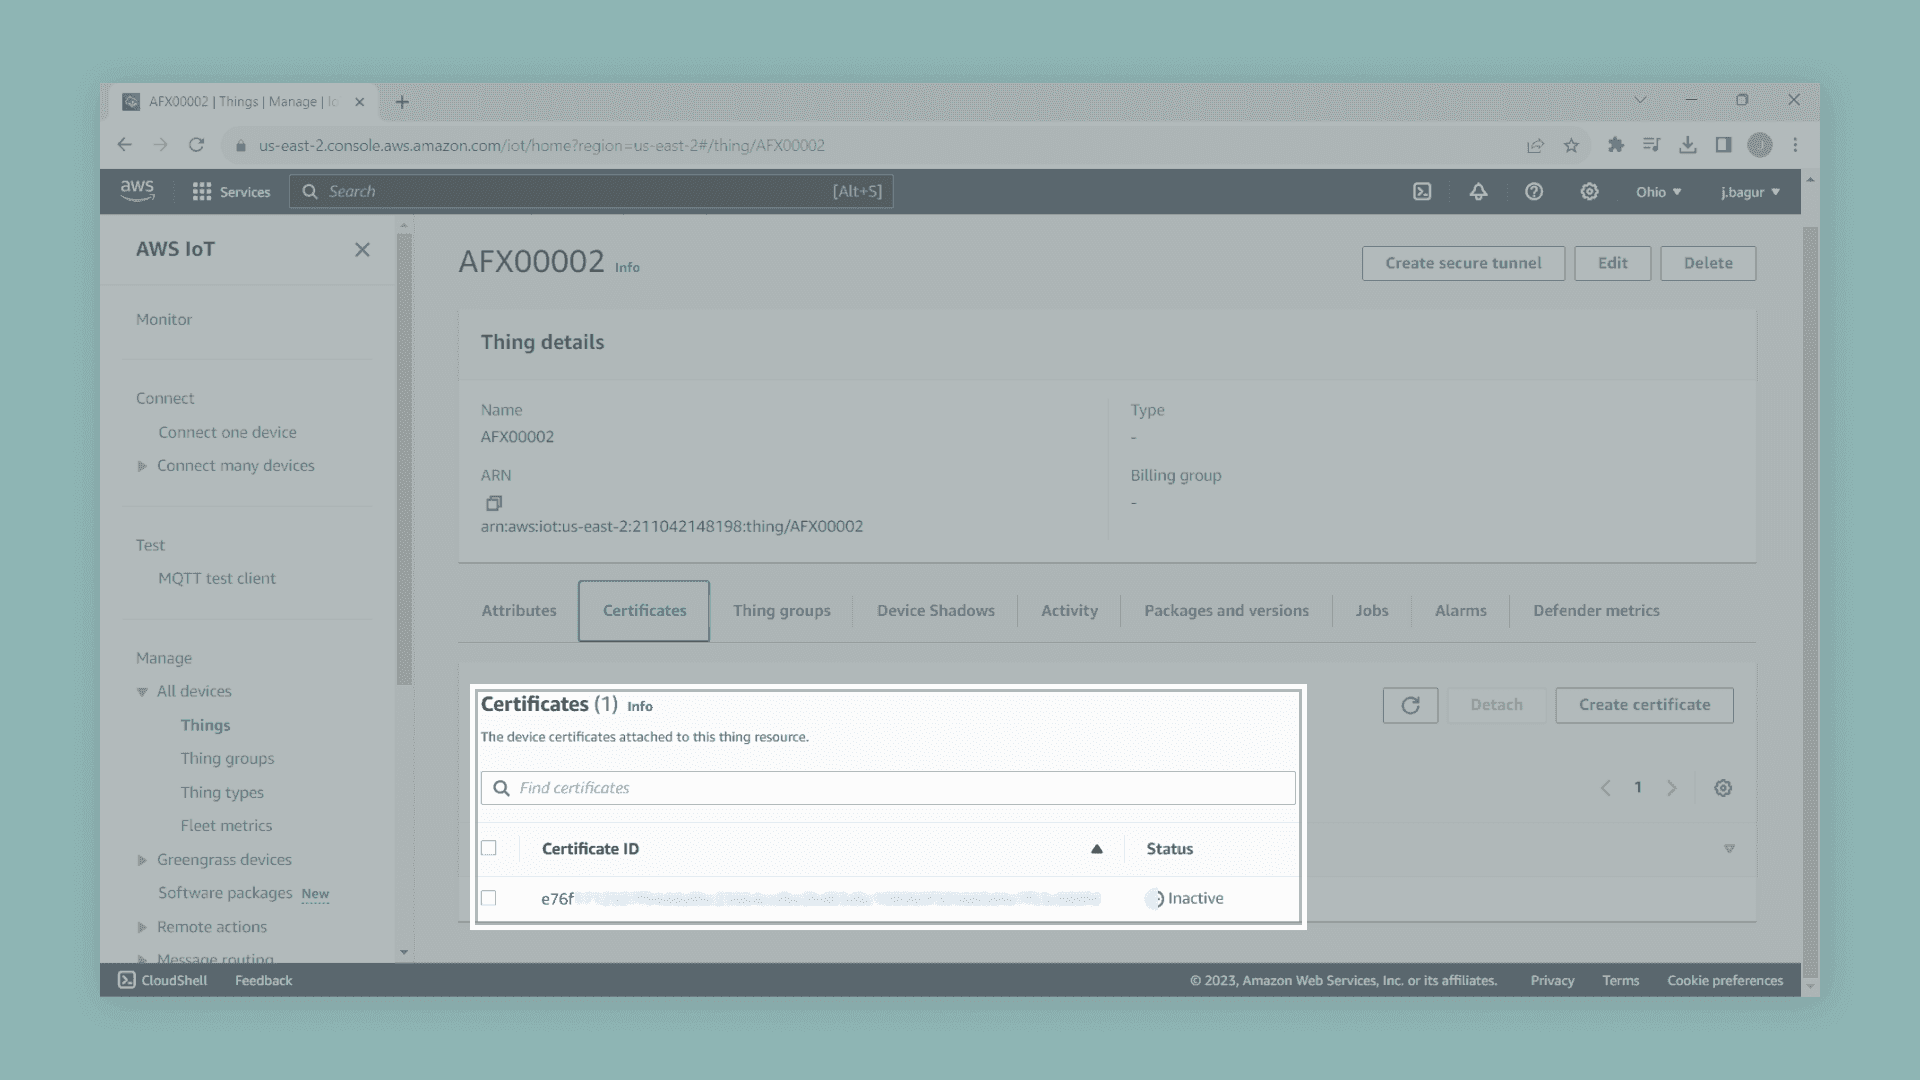The image size is (1920, 1080).
Task: Copy the thing ARN using copy icon
Action: 494,503
